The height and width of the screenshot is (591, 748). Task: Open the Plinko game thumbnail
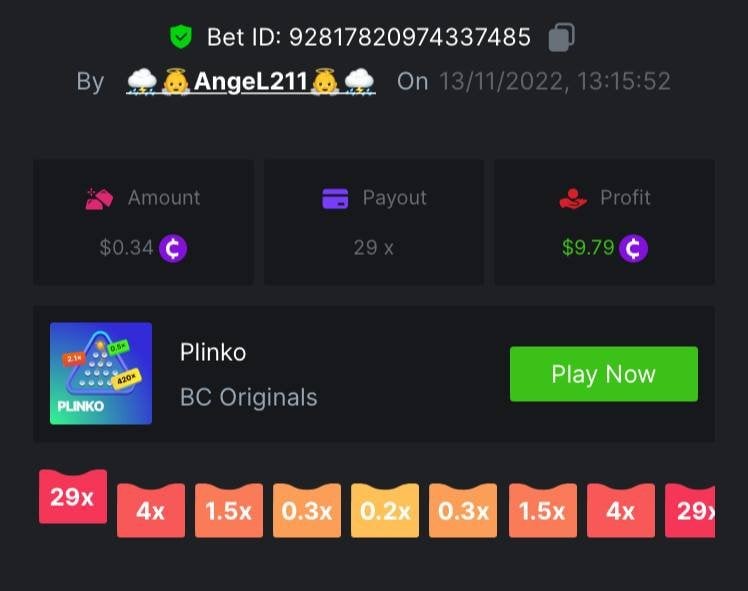pyautogui.click(x=101, y=373)
